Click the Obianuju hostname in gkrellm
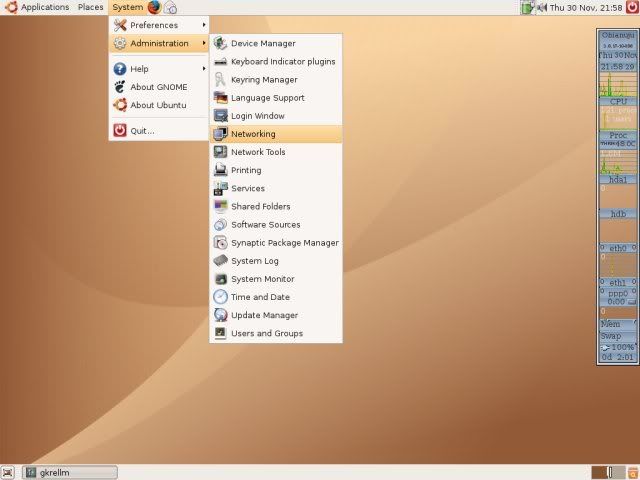The image size is (640, 480). pyautogui.click(x=618, y=36)
